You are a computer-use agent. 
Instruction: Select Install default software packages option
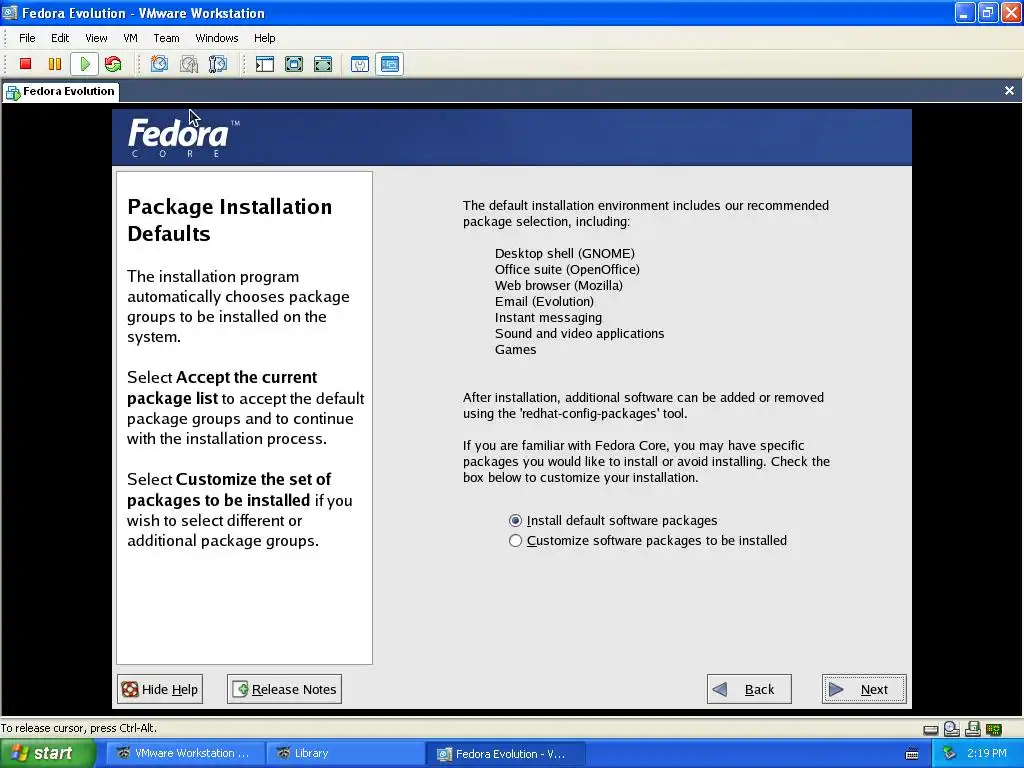tap(613, 520)
